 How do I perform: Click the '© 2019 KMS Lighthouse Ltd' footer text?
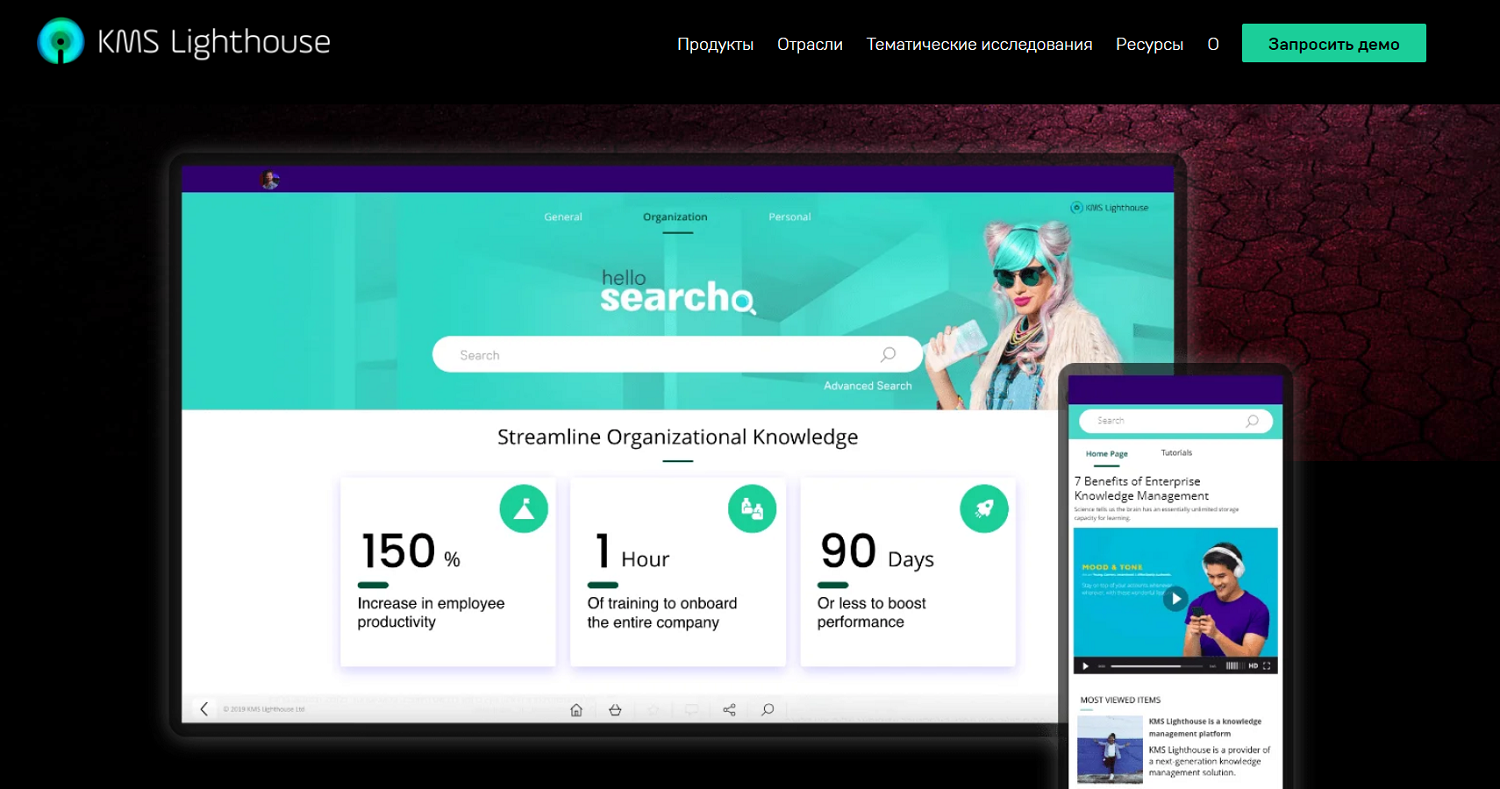pyautogui.click(x=263, y=709)
